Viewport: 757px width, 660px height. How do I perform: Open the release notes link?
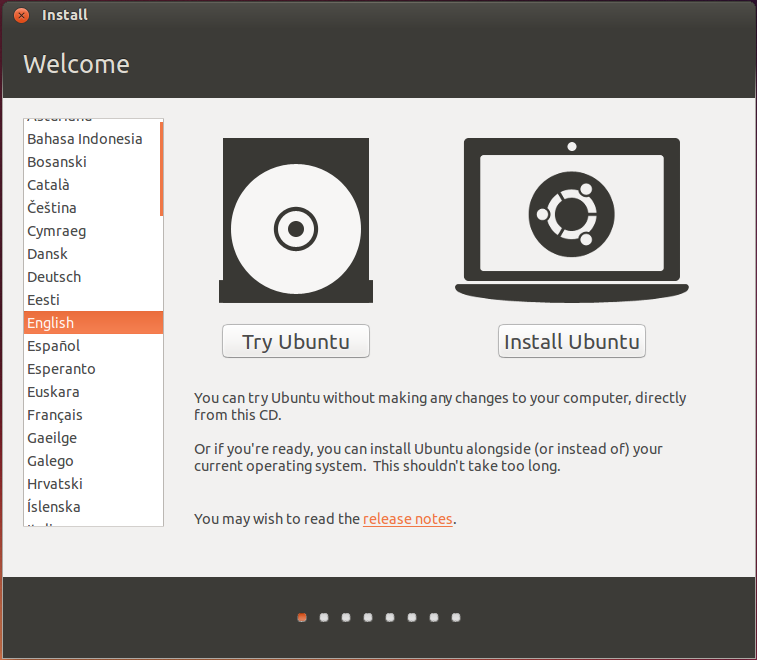coord(407,519)
